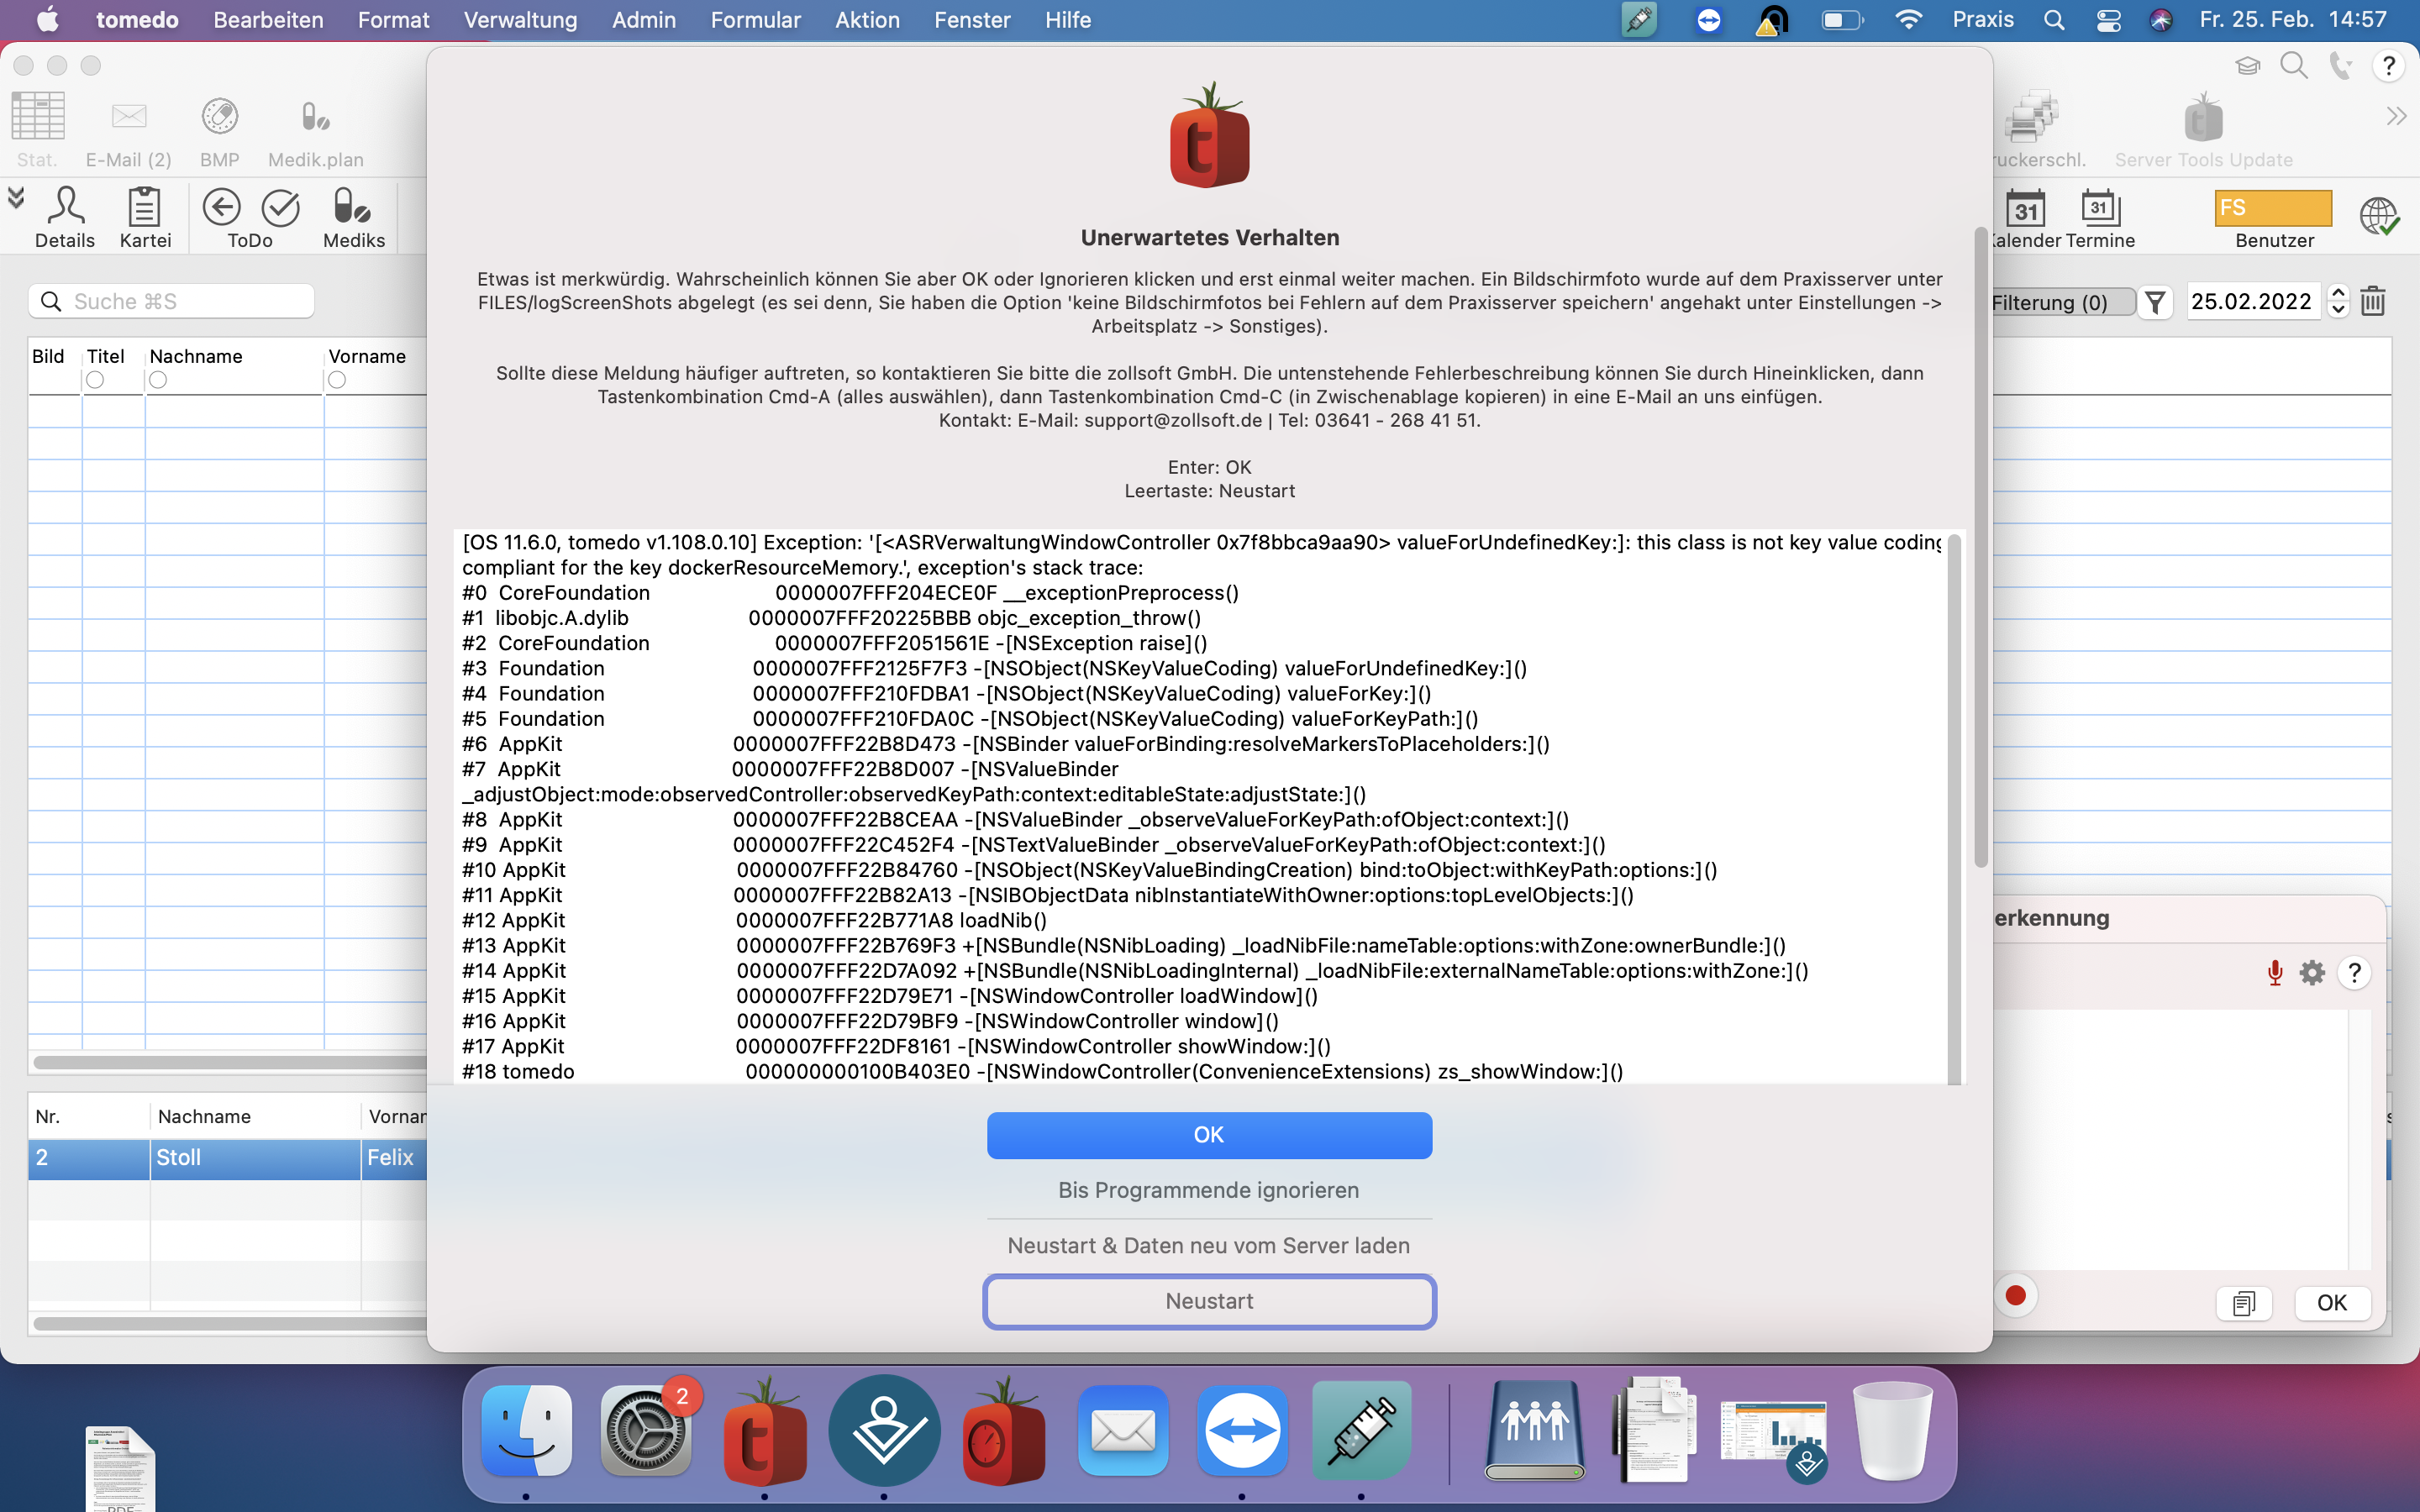
Task: Open the Mediks pill icon
Action: click(352, 206)
